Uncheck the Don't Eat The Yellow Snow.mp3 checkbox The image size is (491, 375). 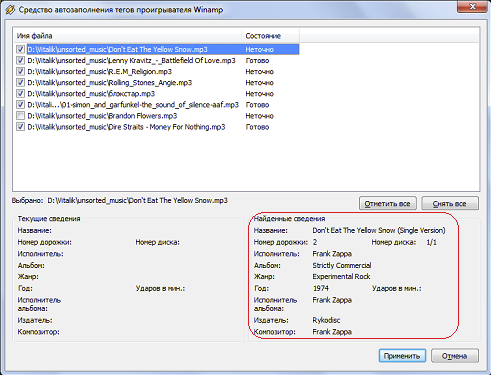[x=21, y=49]
